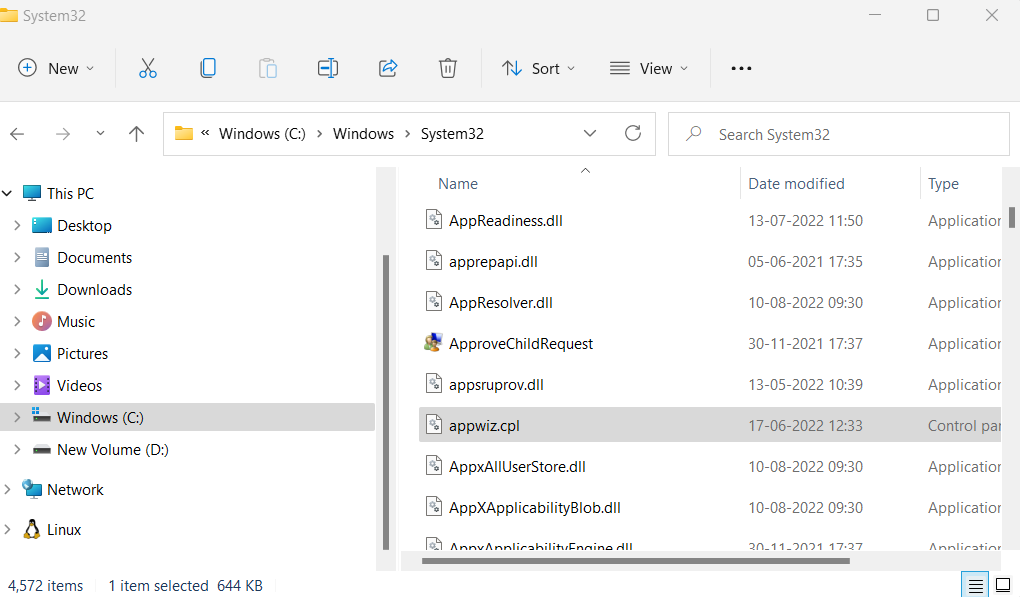Click the Paste clipboard icon
1020x597 pixels.
(x=267, y=68)
